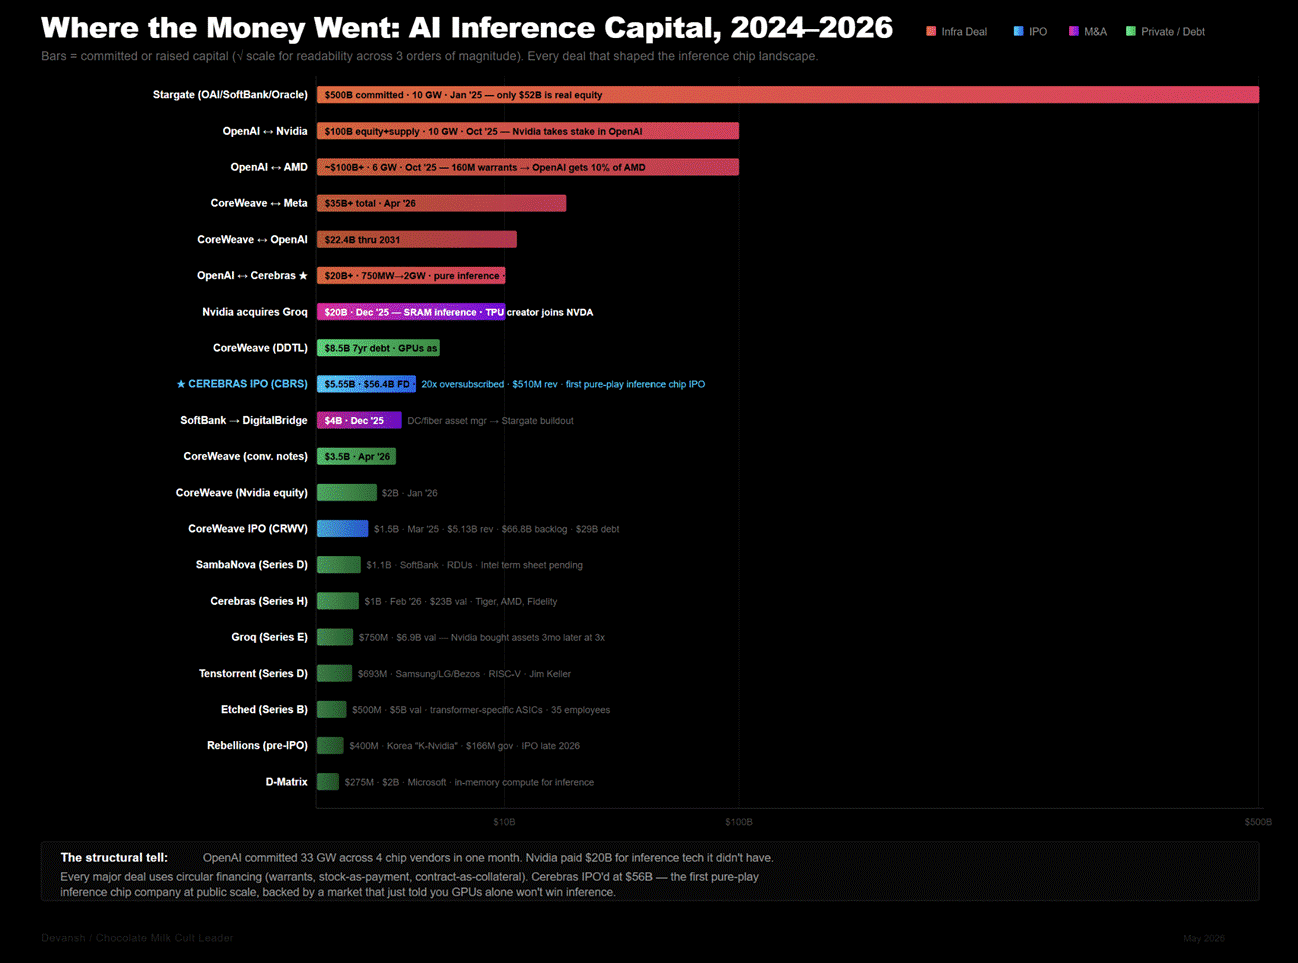Click the 'SoftBank → DigitalBridge' row label
1298x963 pixels.
(244, 420)
